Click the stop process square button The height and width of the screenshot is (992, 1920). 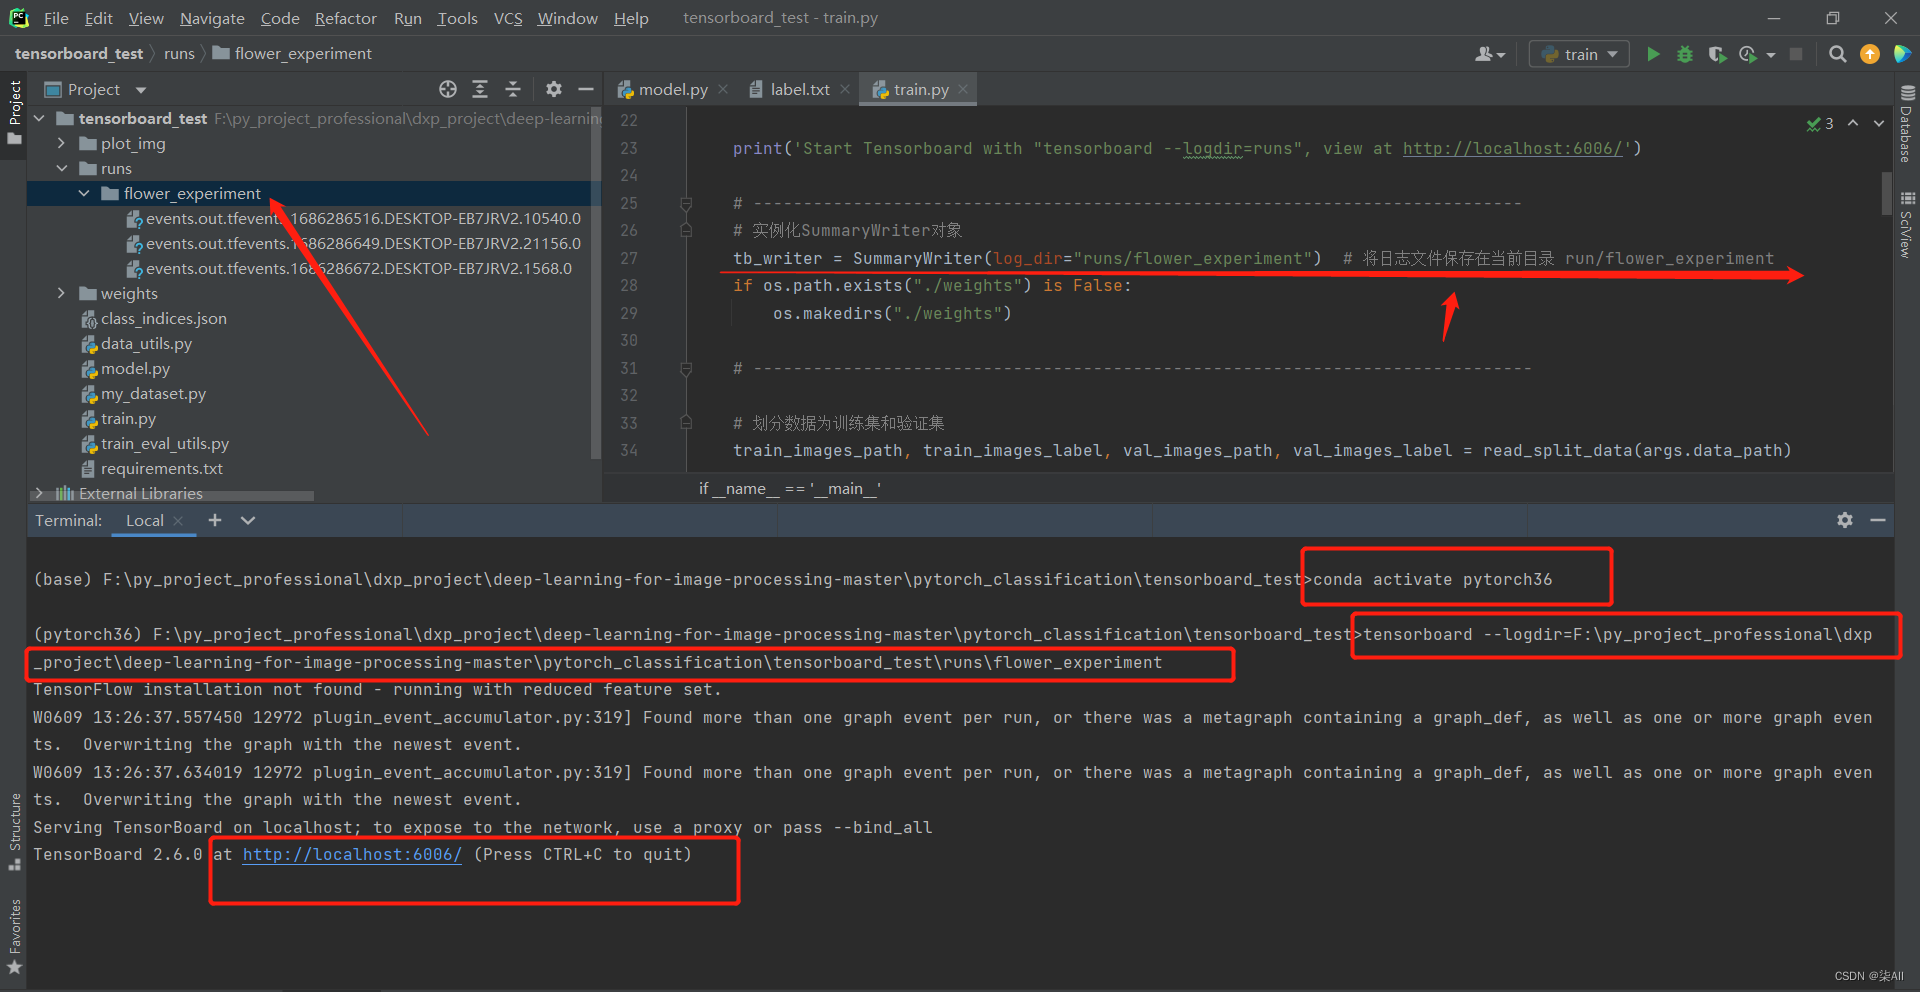pos(1796,54)
